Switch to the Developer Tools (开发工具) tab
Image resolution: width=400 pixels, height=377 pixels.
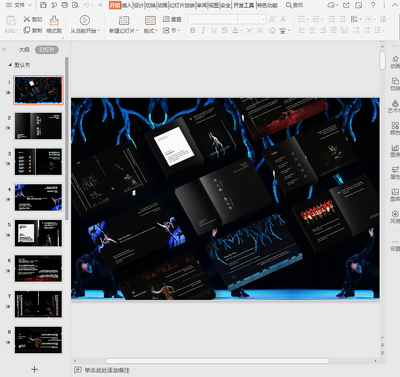pos(243,5)
